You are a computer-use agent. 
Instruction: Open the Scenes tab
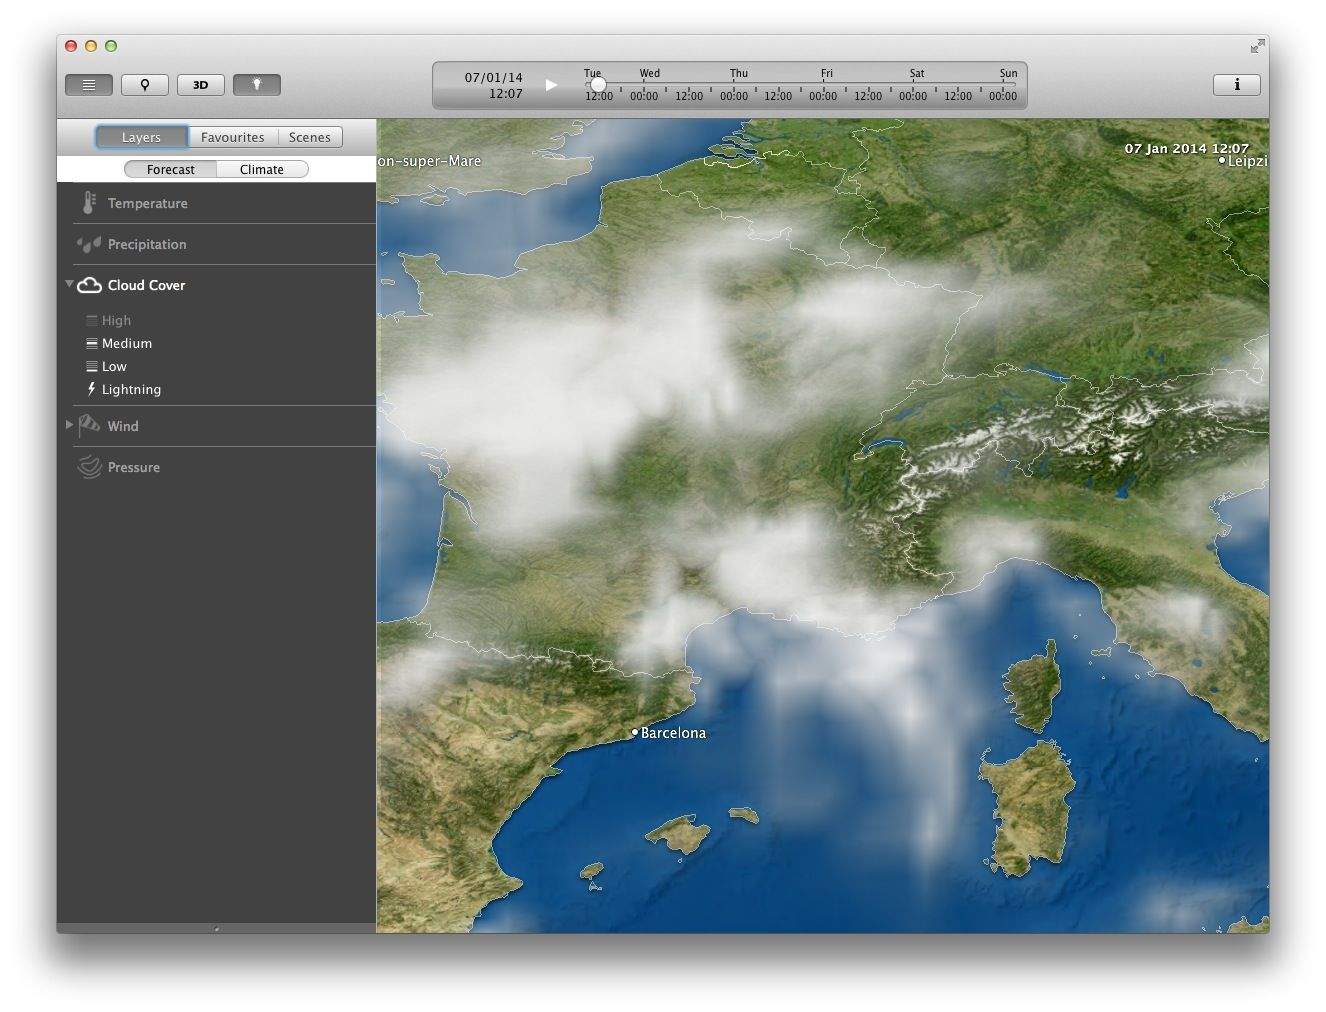[x=309, y=138]
